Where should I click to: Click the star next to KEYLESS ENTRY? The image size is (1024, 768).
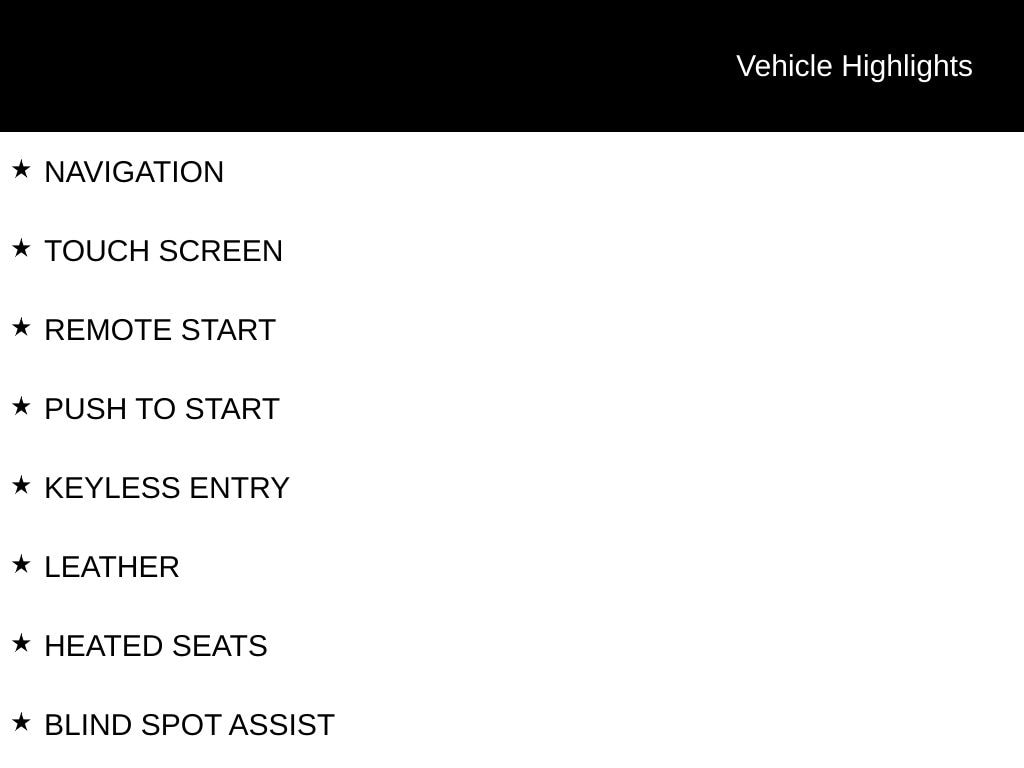pyautogui.click(x=21, y=486)
